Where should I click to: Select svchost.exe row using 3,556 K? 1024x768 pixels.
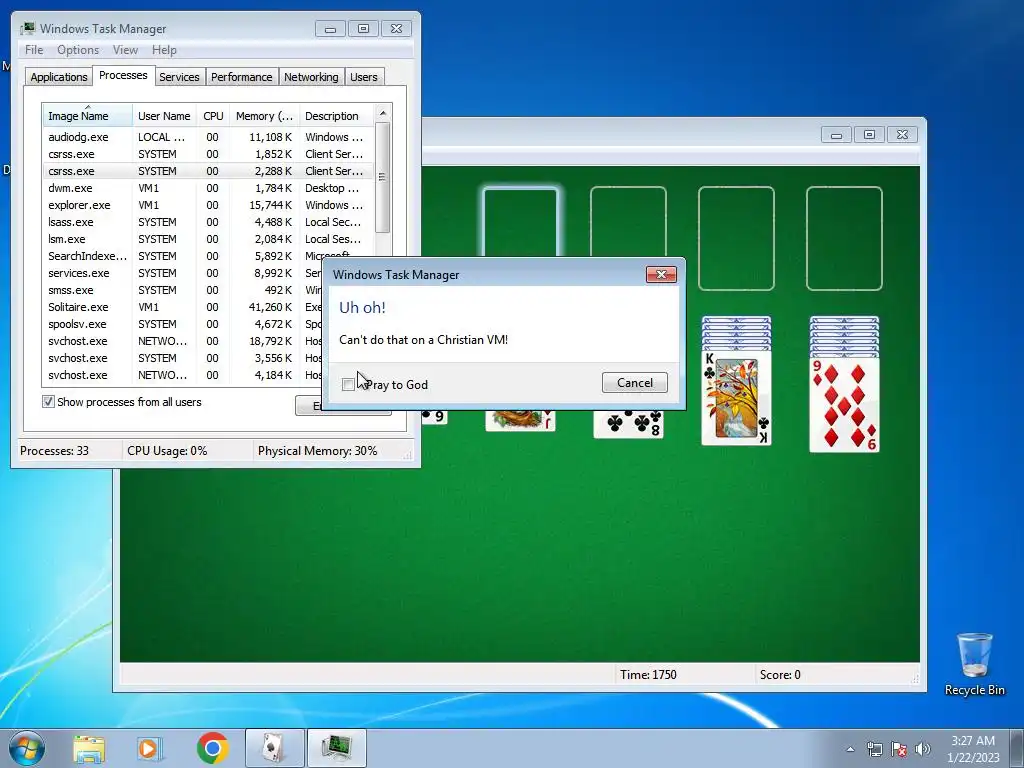(x=183, y=358)
